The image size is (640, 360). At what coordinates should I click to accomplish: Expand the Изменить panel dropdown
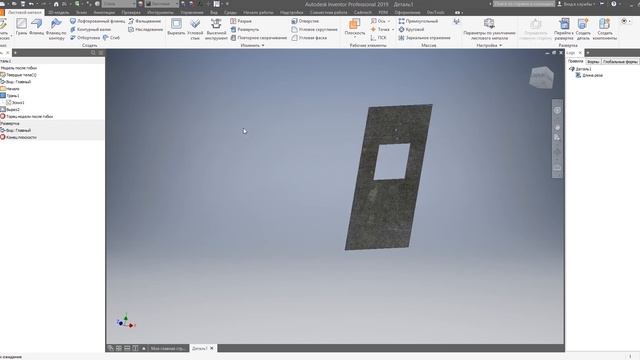pyautogui.click(x=262, y=45)
